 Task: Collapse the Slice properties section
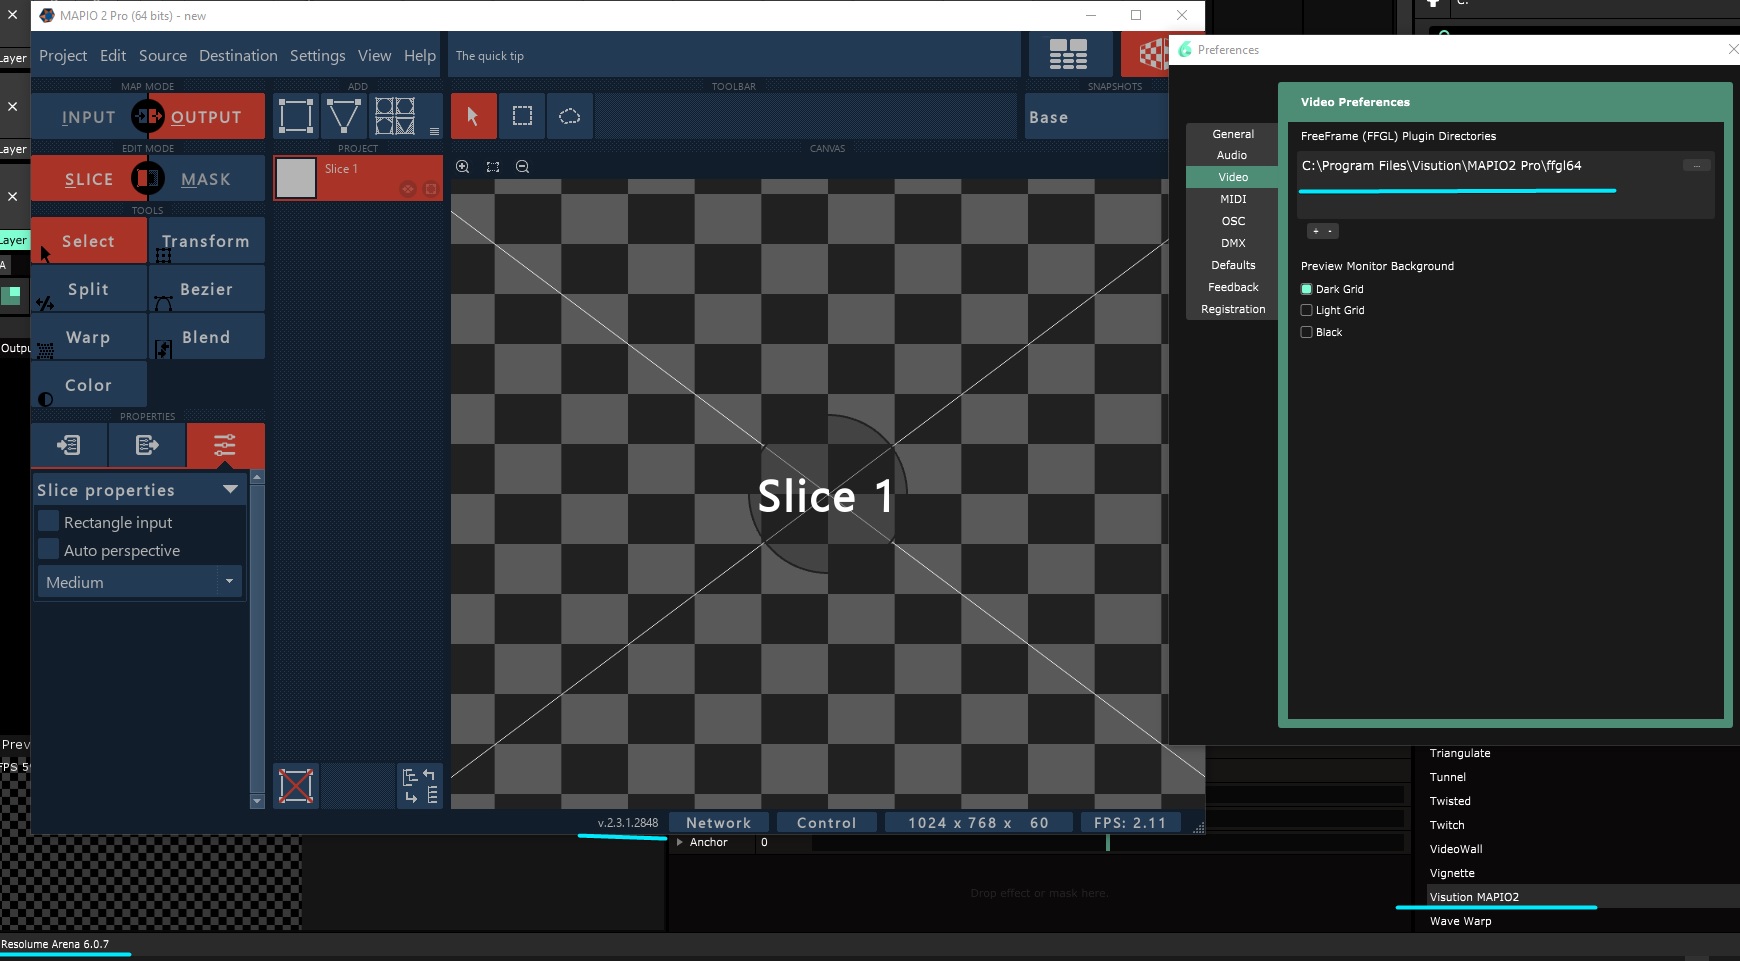pyautogui.click(x=230, y=490)
